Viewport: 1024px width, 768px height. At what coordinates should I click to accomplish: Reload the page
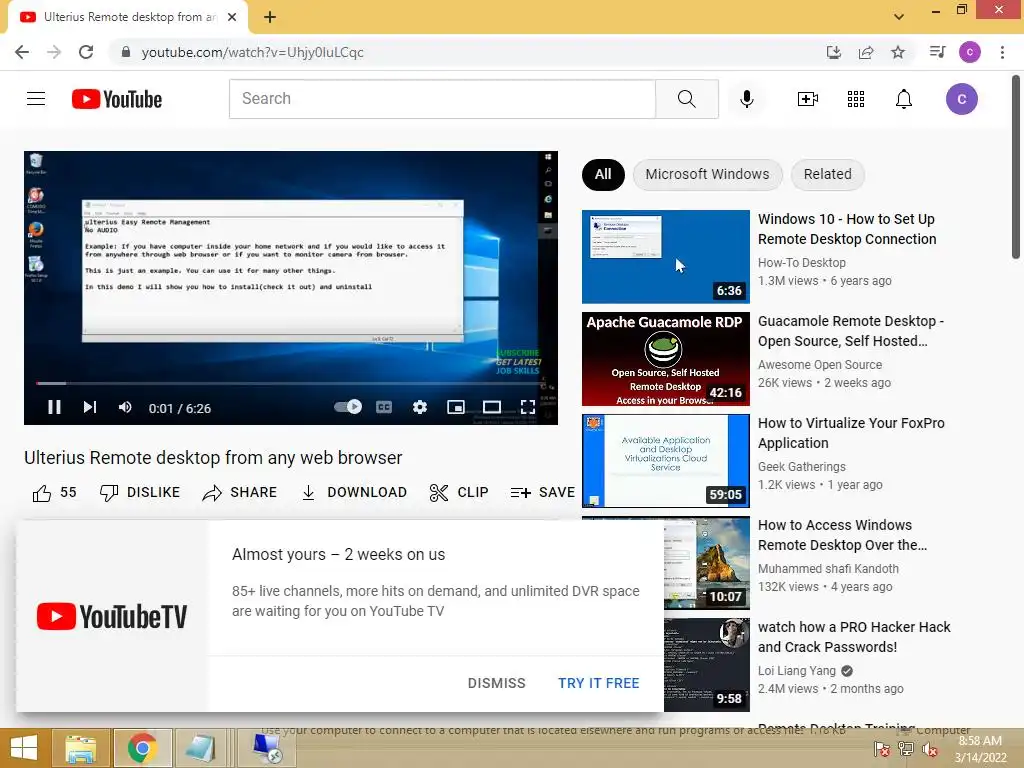(x=86, y=52)
